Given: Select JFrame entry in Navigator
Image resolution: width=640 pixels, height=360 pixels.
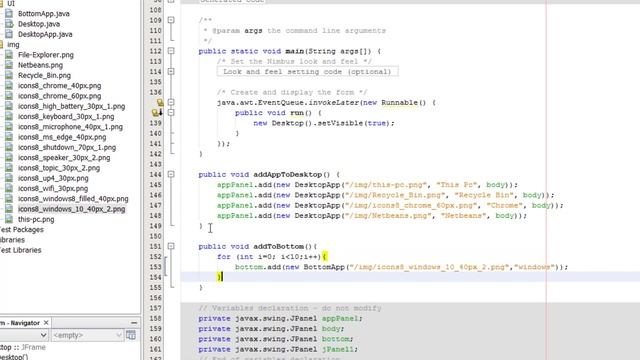Looking at the screenshot, I should 23,347.
